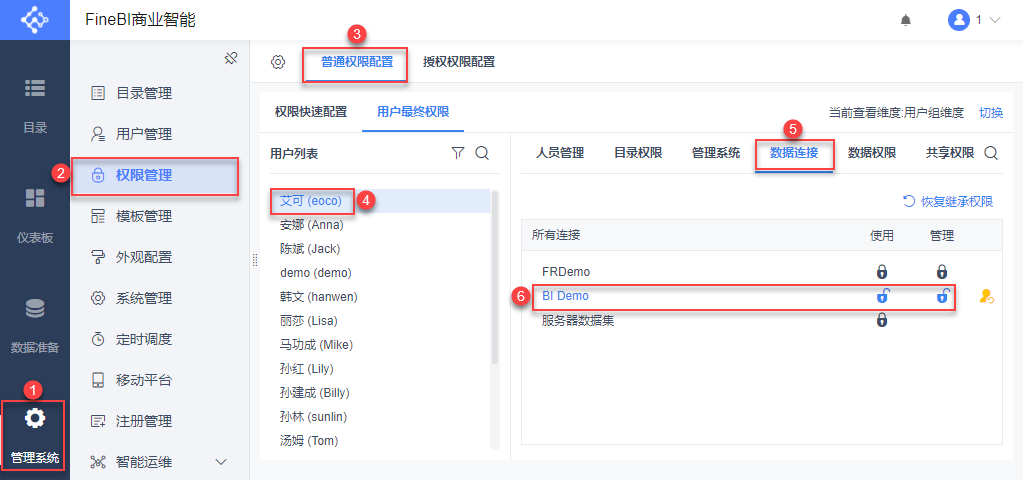The image size is (1023, 480).
Task: Click the search icon beside 共享权限 tab
Action: [991, 153]
